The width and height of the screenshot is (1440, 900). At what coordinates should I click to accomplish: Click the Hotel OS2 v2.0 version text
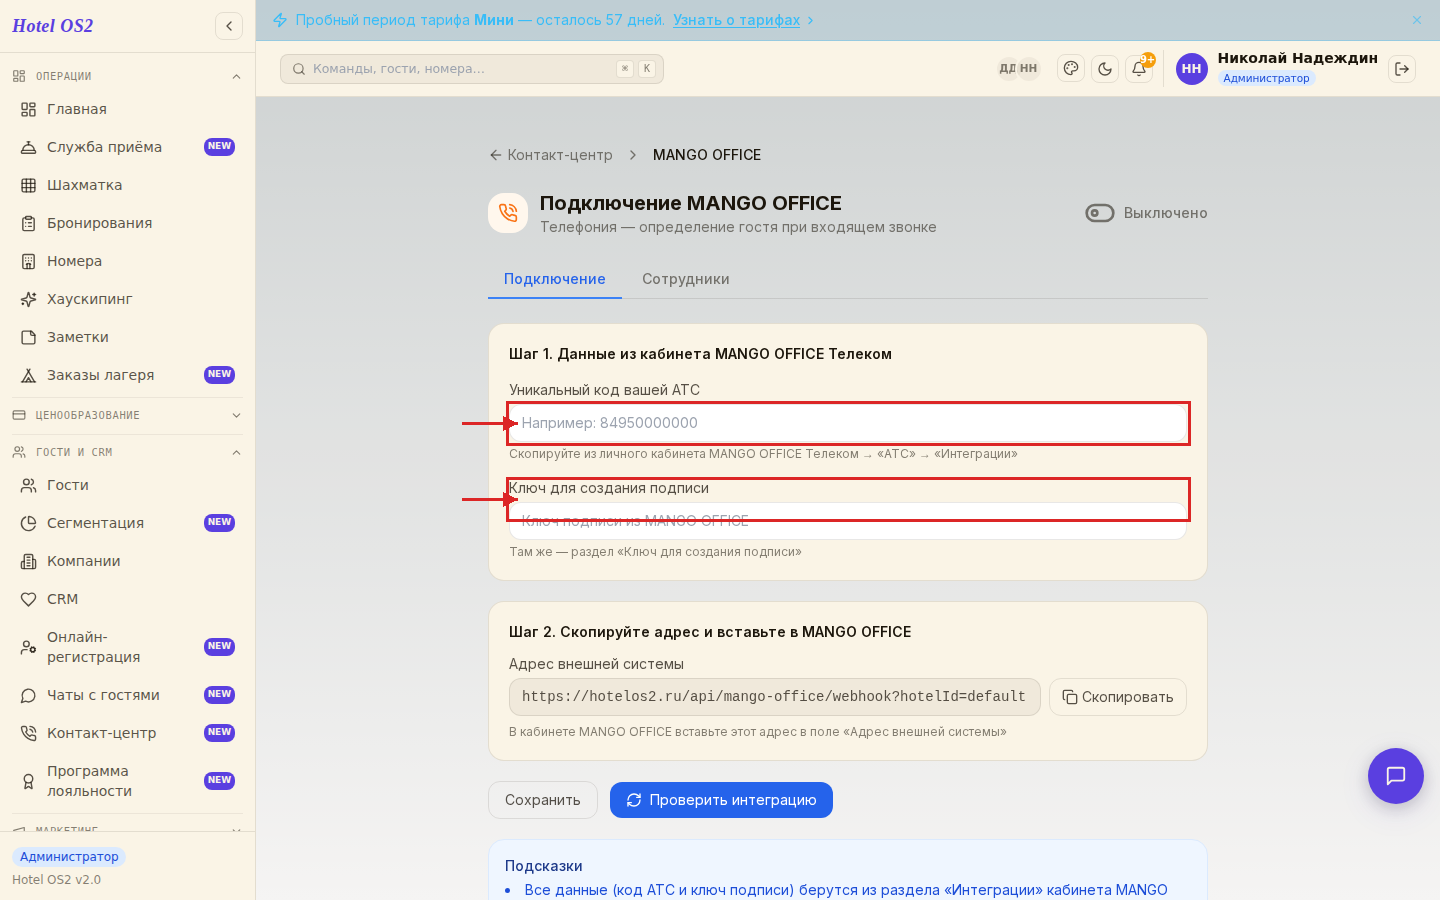point(57,880)
